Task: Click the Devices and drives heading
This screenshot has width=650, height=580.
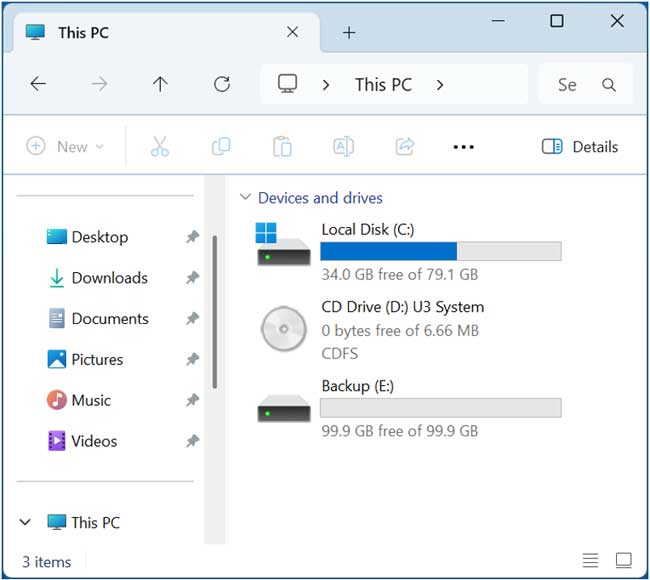Action: (x=320, y=198)
